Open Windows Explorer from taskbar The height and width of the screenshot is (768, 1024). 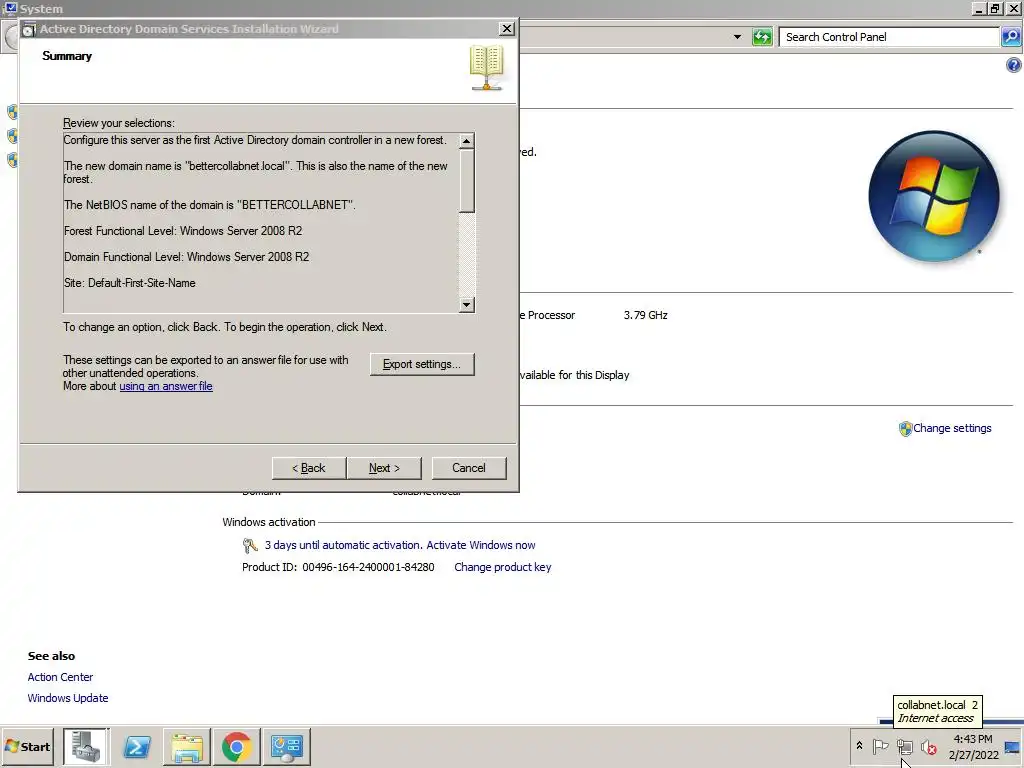(187, 746)
